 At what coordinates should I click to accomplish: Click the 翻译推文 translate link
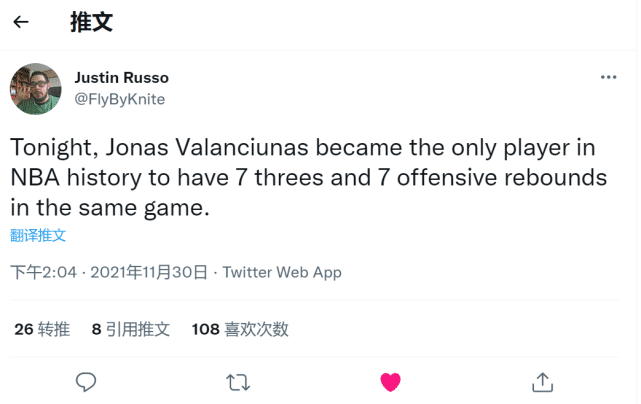(38, 236)
